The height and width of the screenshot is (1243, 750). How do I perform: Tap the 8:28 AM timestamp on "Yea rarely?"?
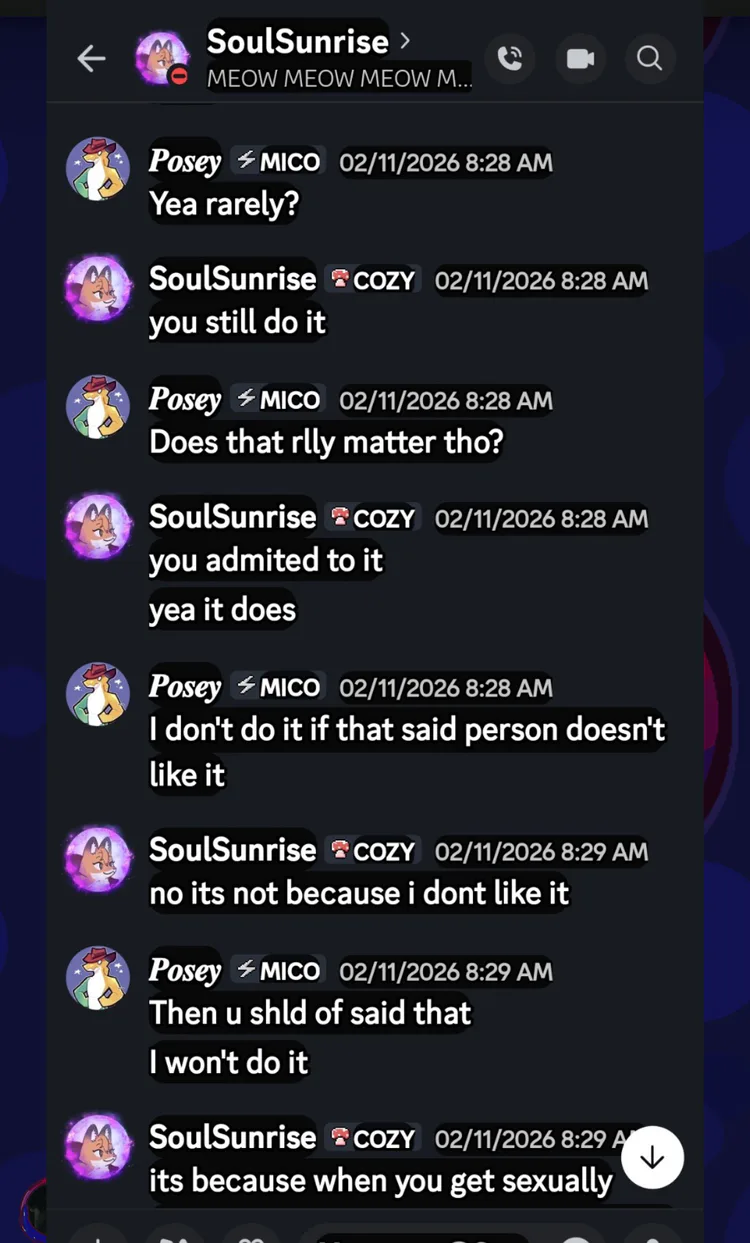[445, 162]
